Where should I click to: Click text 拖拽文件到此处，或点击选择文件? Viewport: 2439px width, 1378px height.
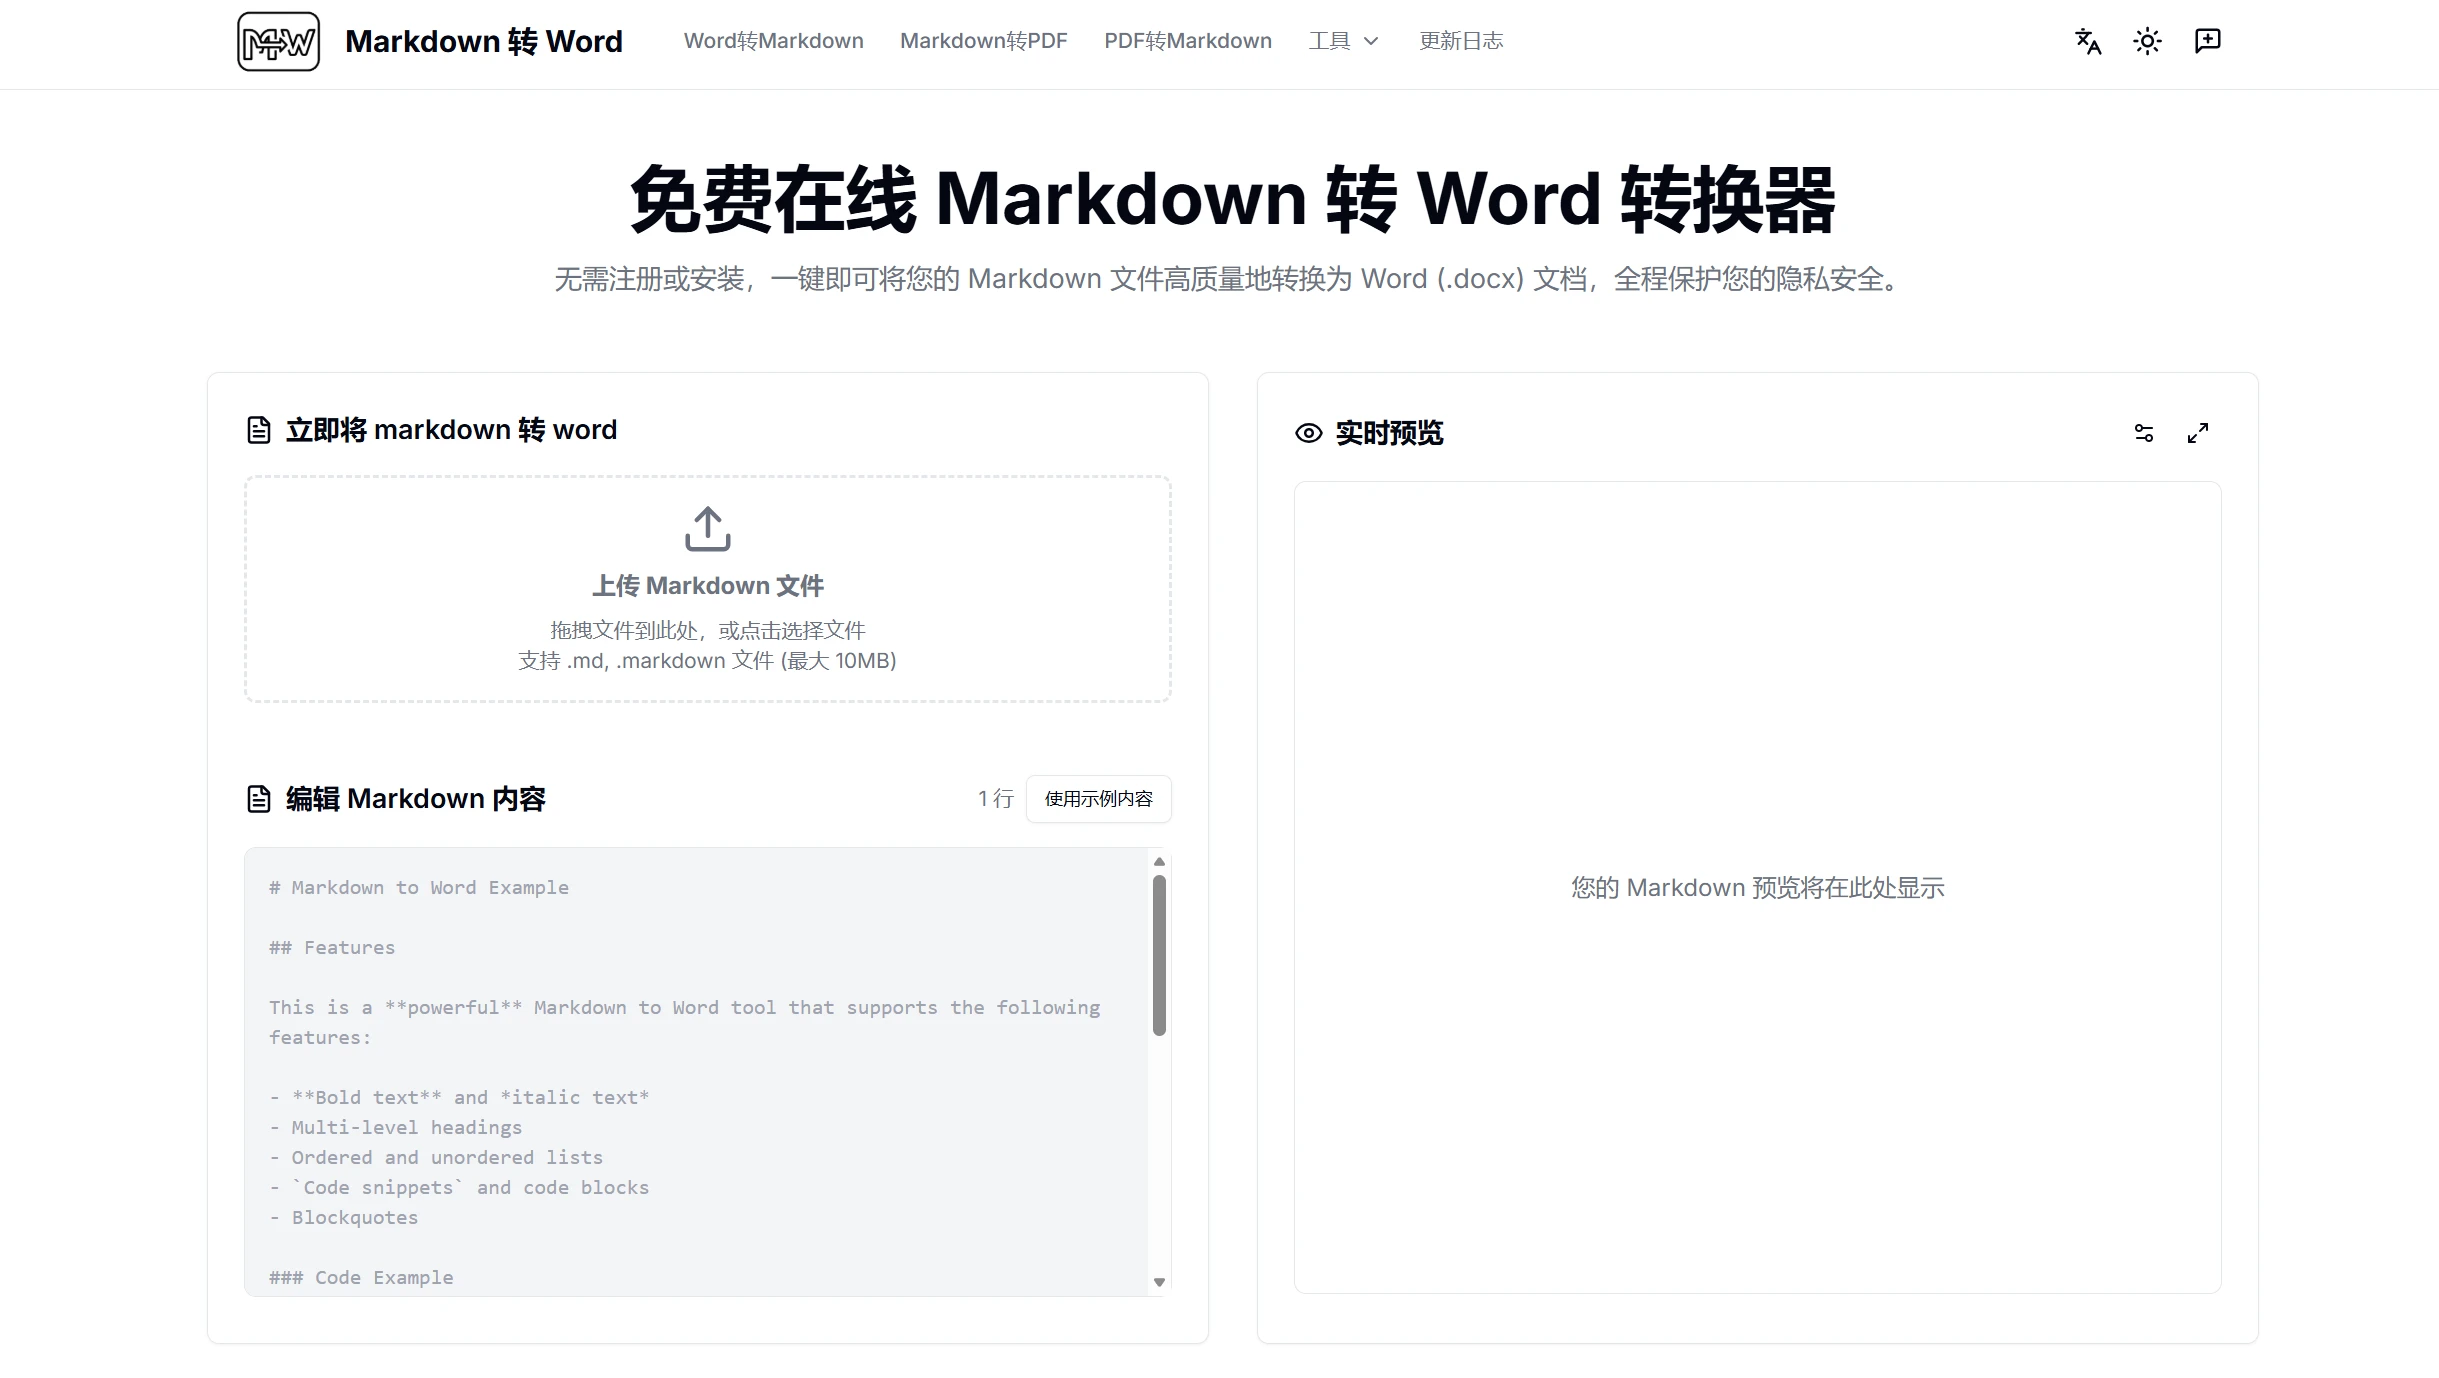click(708, 631)
